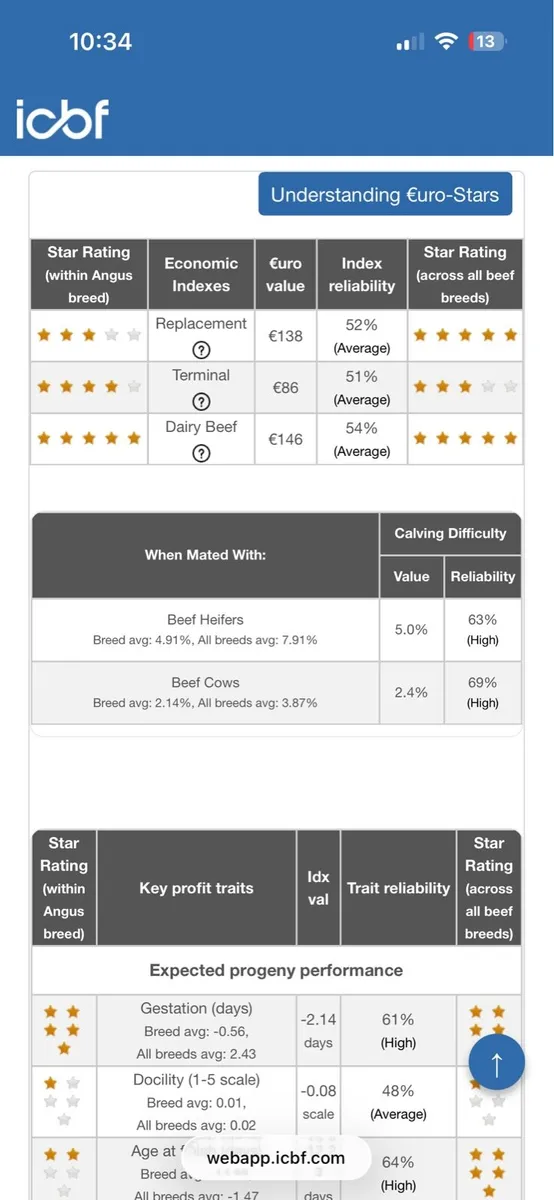Viewport: 554px width, 1200px height.
Task: Tap the Beef Heifers calving row
Action: pyautogui.click(x=277, y=630)
